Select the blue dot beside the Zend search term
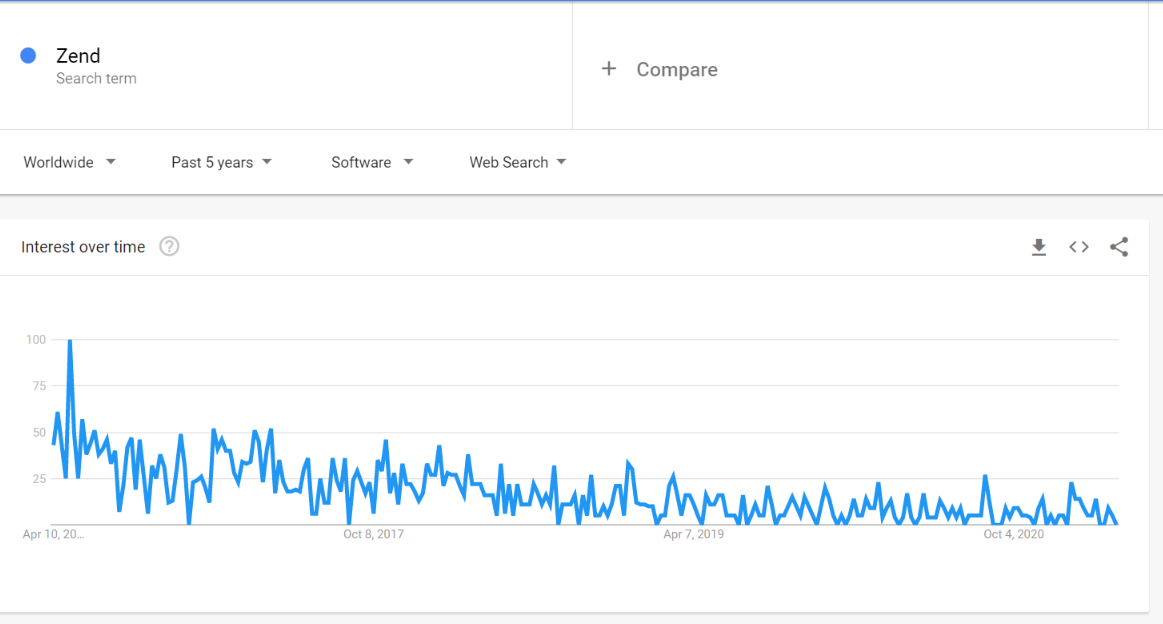The width and height of the screenshot is (1163, 624). (x=28, y=55)
